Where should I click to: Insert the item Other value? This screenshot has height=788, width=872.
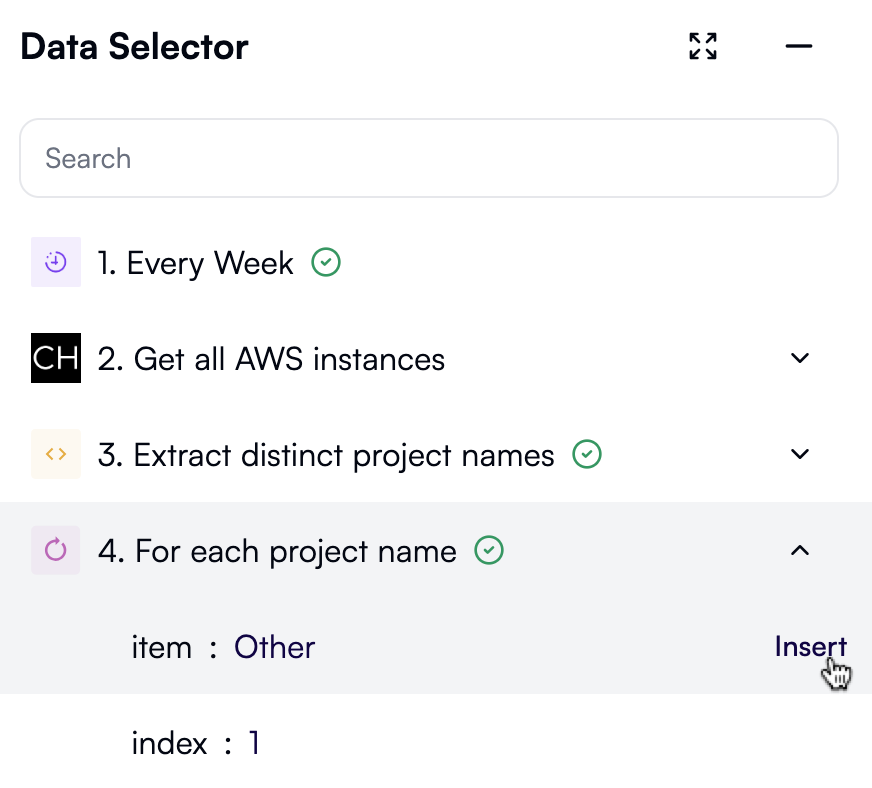810,646
